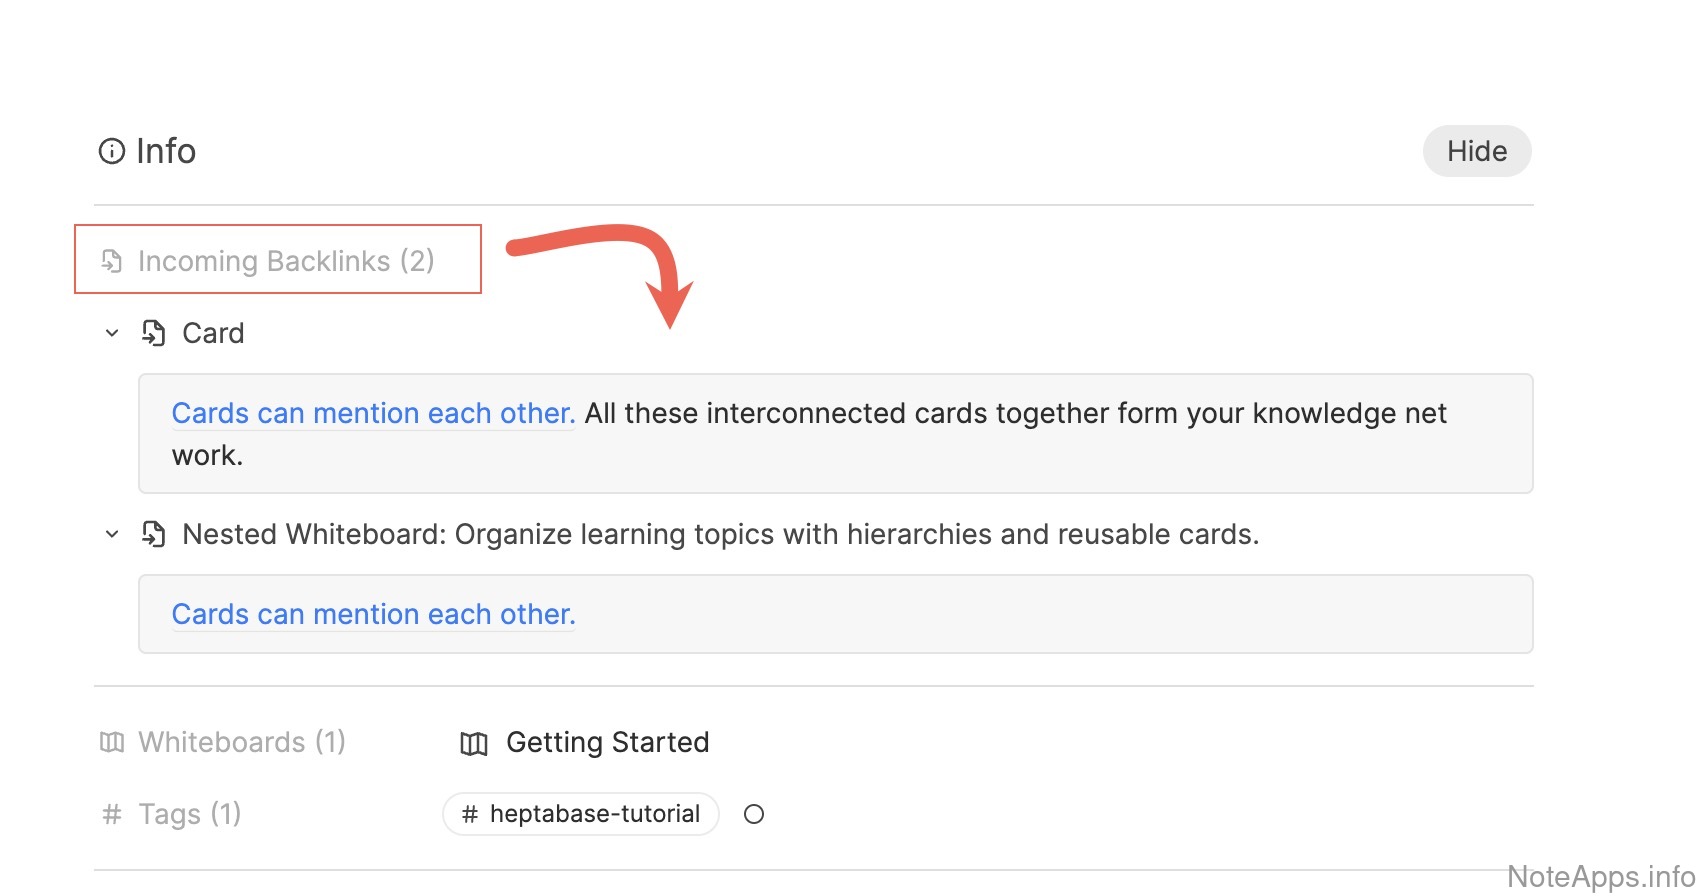Click the card icon beside Card
Image resolution: width=1698 pixels, height=896 pixels.
click(153, 333)
